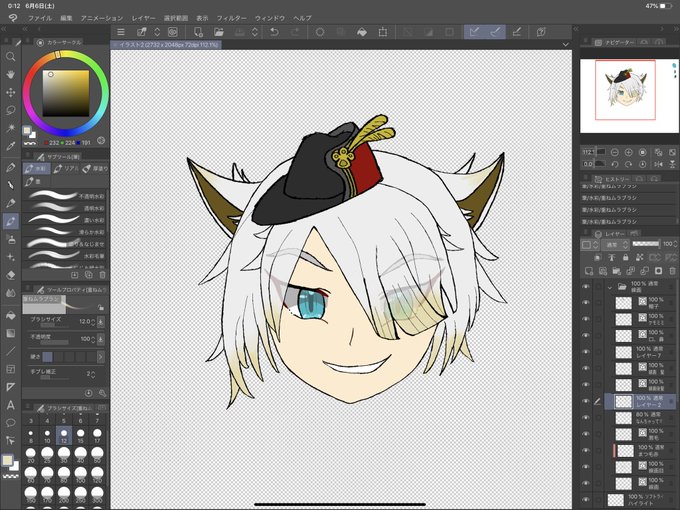680x510 pixels.
Task: Select the リアル watercolor sub tool group
Action: click(x=65, y=169)
